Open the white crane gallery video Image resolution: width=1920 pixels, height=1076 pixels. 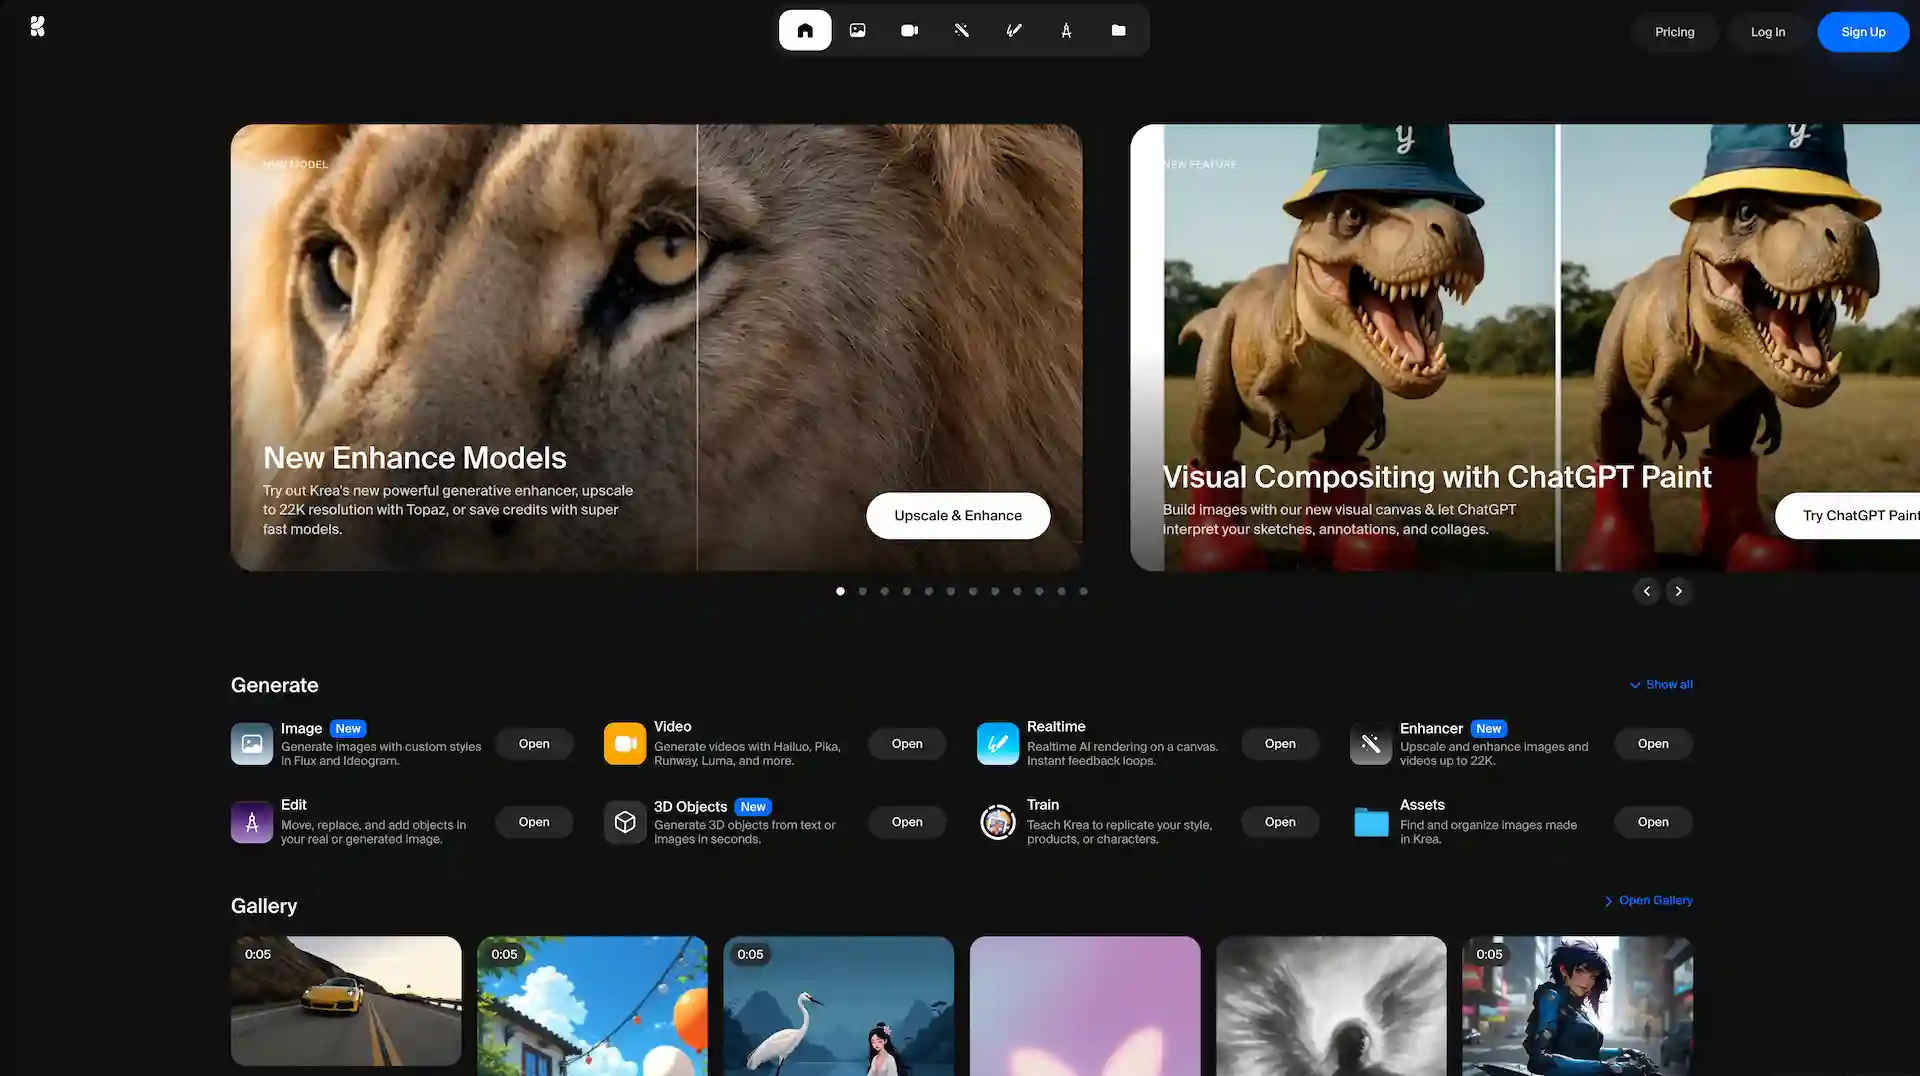[838, 1006]
